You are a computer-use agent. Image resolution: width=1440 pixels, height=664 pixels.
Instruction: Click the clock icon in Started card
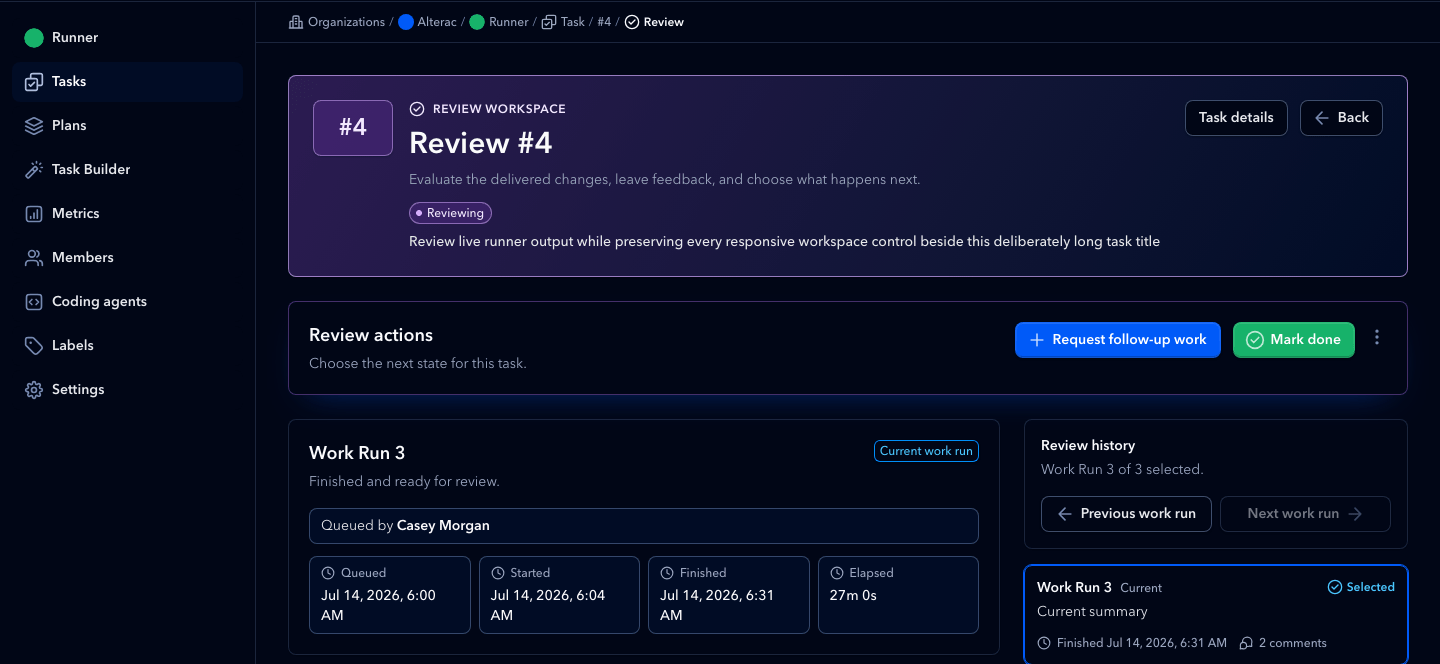click(x=497, y=573)
